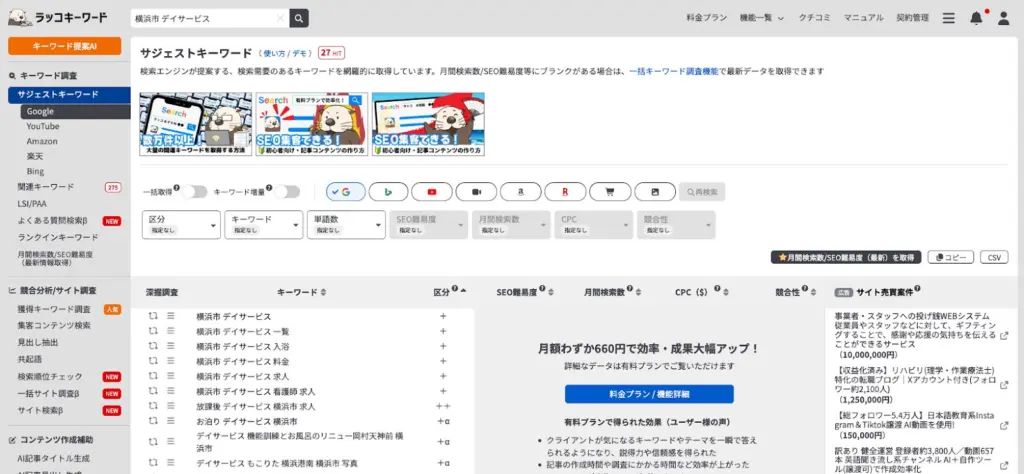Image resolution: width=1024 pixels, height=474 pixels.
Task: Select the image search source pill
Action: click(655, 192)
